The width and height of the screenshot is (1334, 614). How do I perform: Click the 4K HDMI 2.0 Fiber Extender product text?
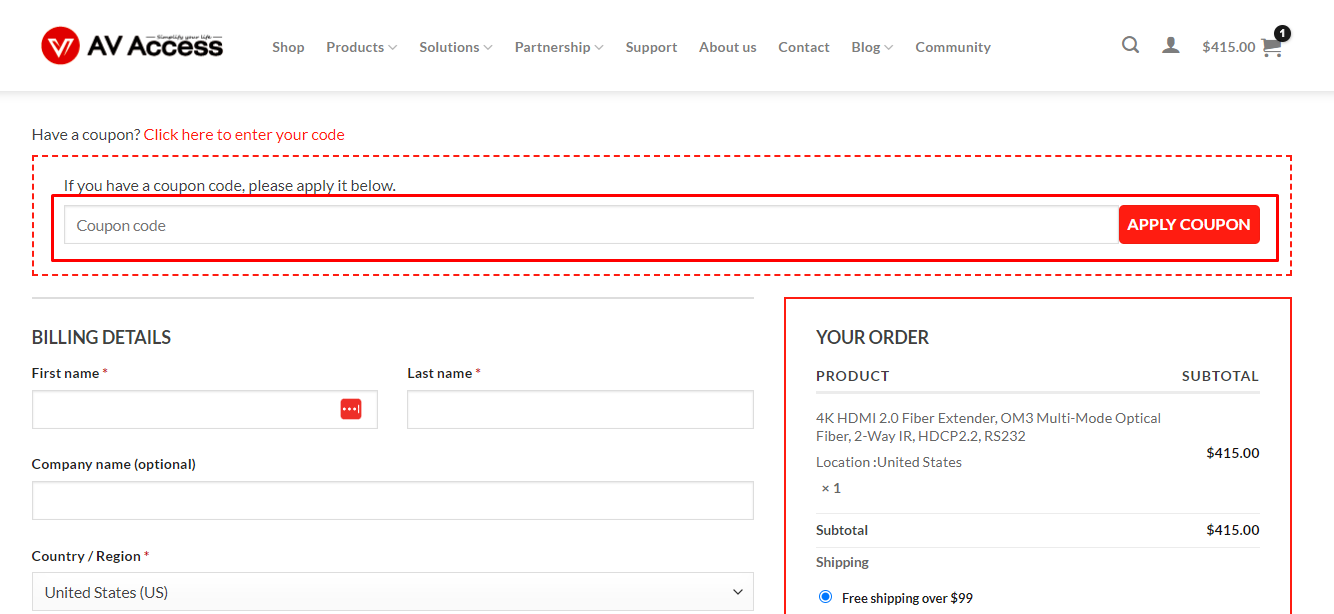pyautogui.click(x=988, y=427)
